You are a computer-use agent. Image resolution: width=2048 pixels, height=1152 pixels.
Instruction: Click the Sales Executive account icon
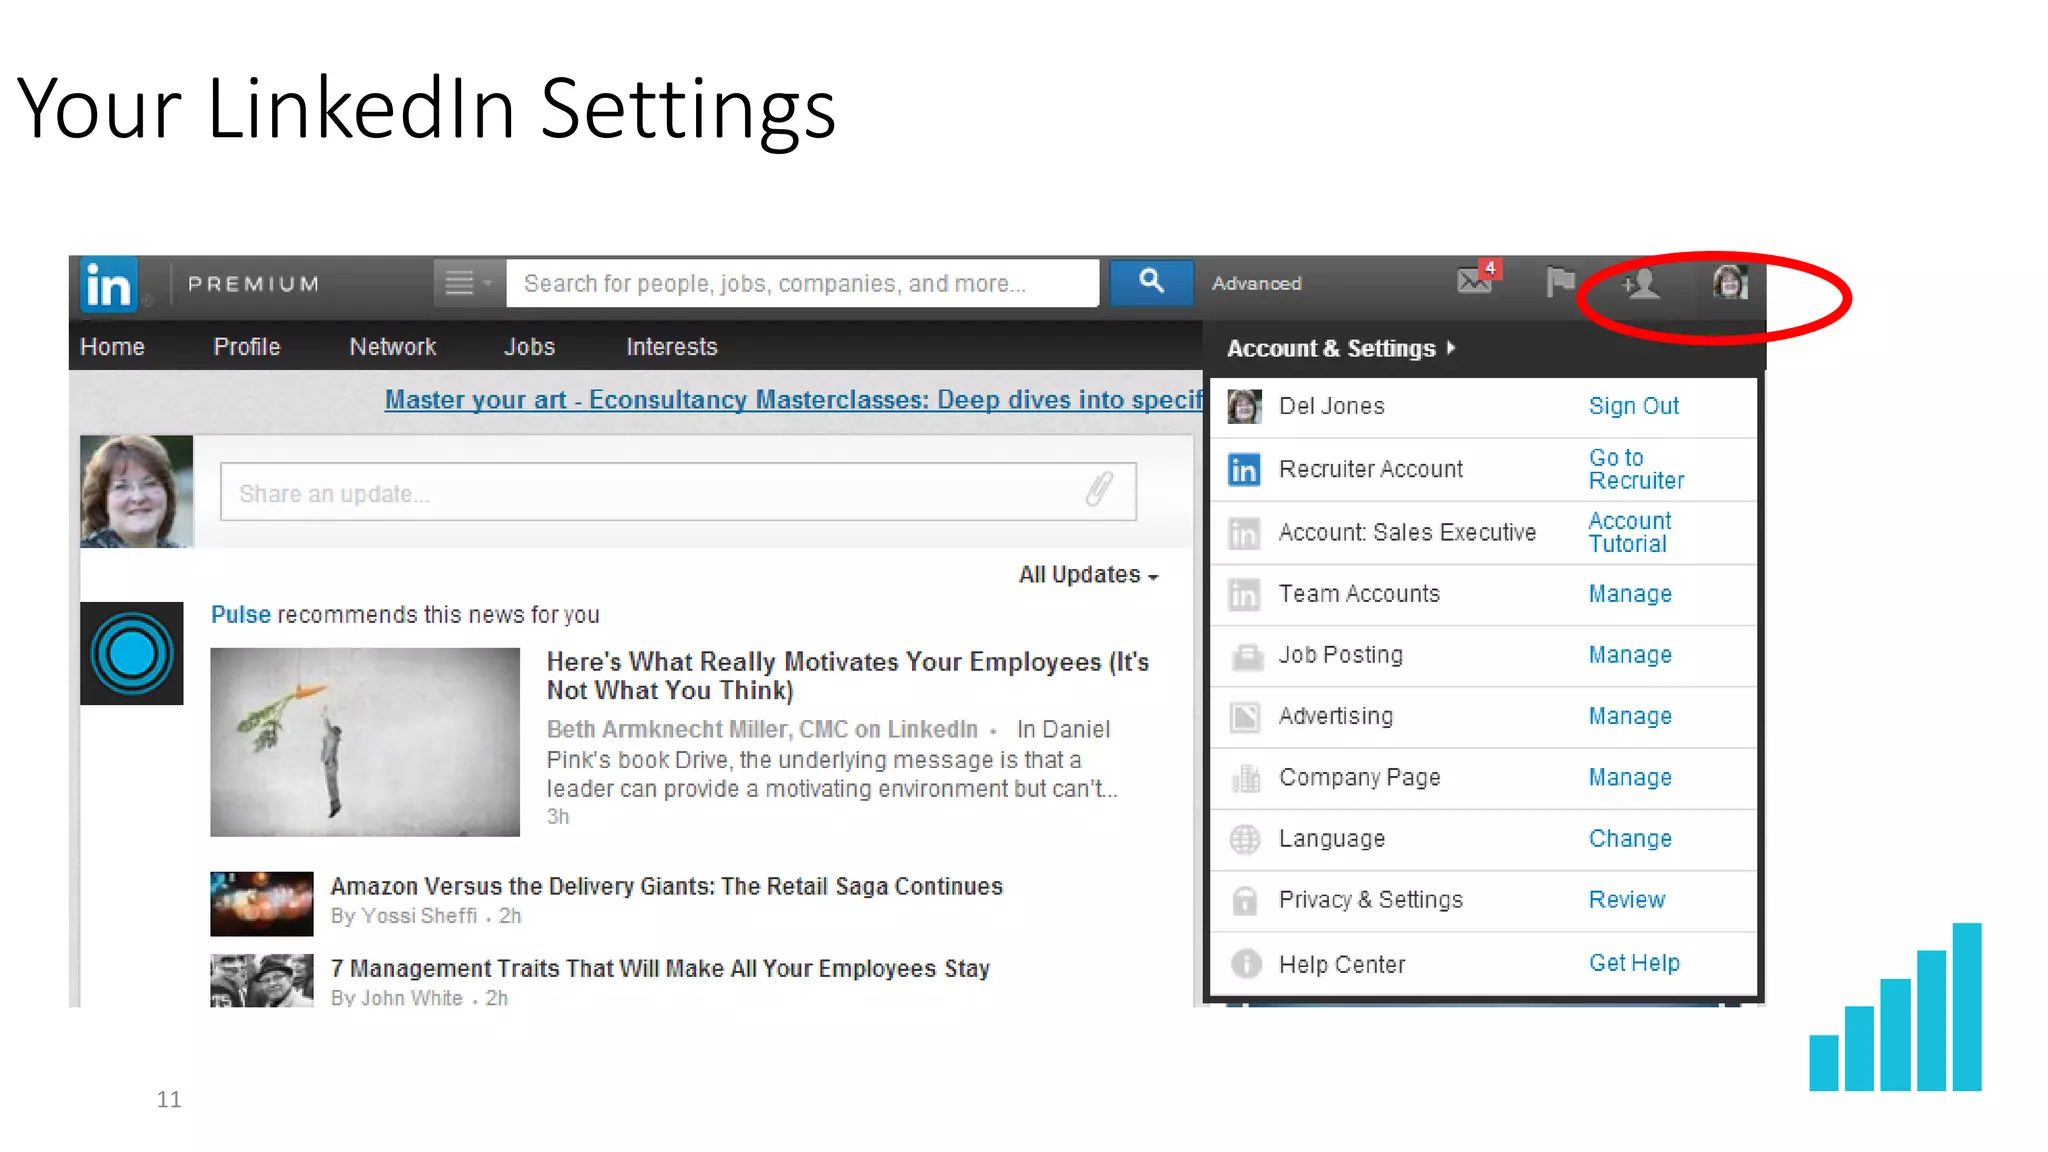1245,533
